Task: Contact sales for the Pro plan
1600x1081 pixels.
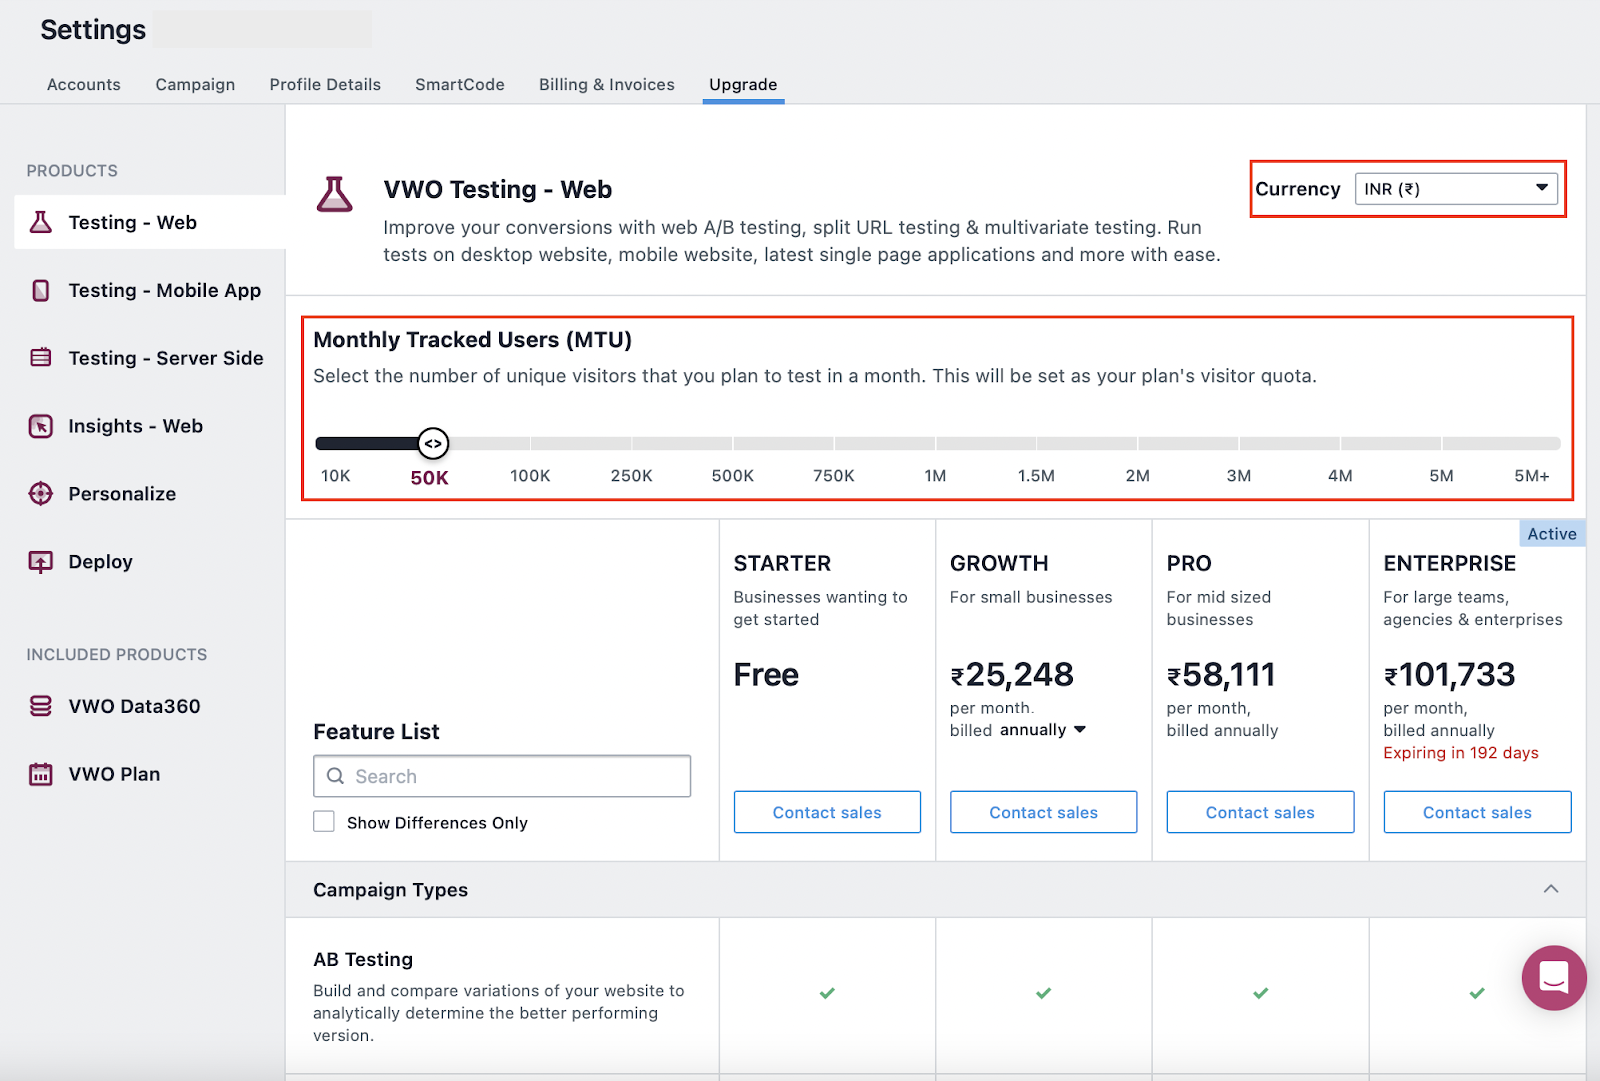Action: pyautogui.click(x=1260, y=812)
